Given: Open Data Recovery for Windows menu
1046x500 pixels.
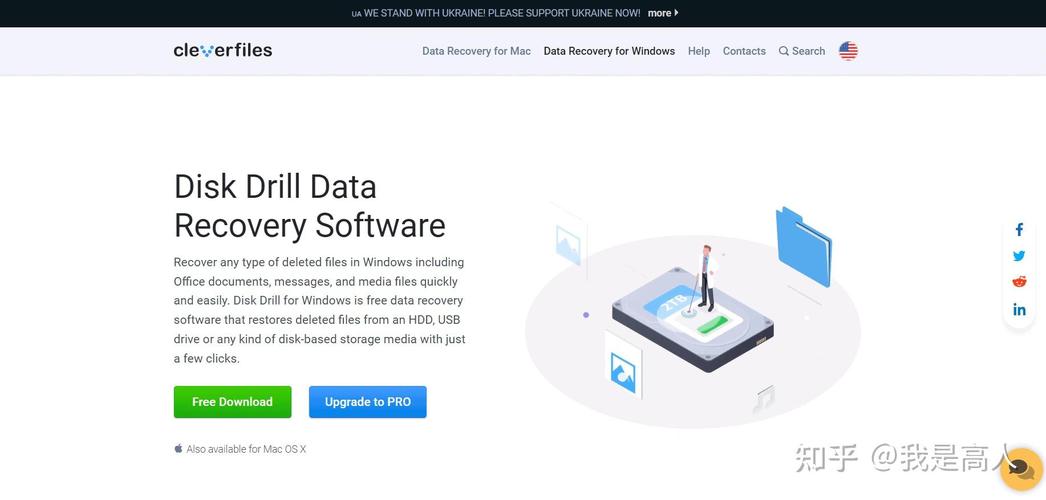Looking at the screenshot, I should pyautogui.click(x=609, y=51).
